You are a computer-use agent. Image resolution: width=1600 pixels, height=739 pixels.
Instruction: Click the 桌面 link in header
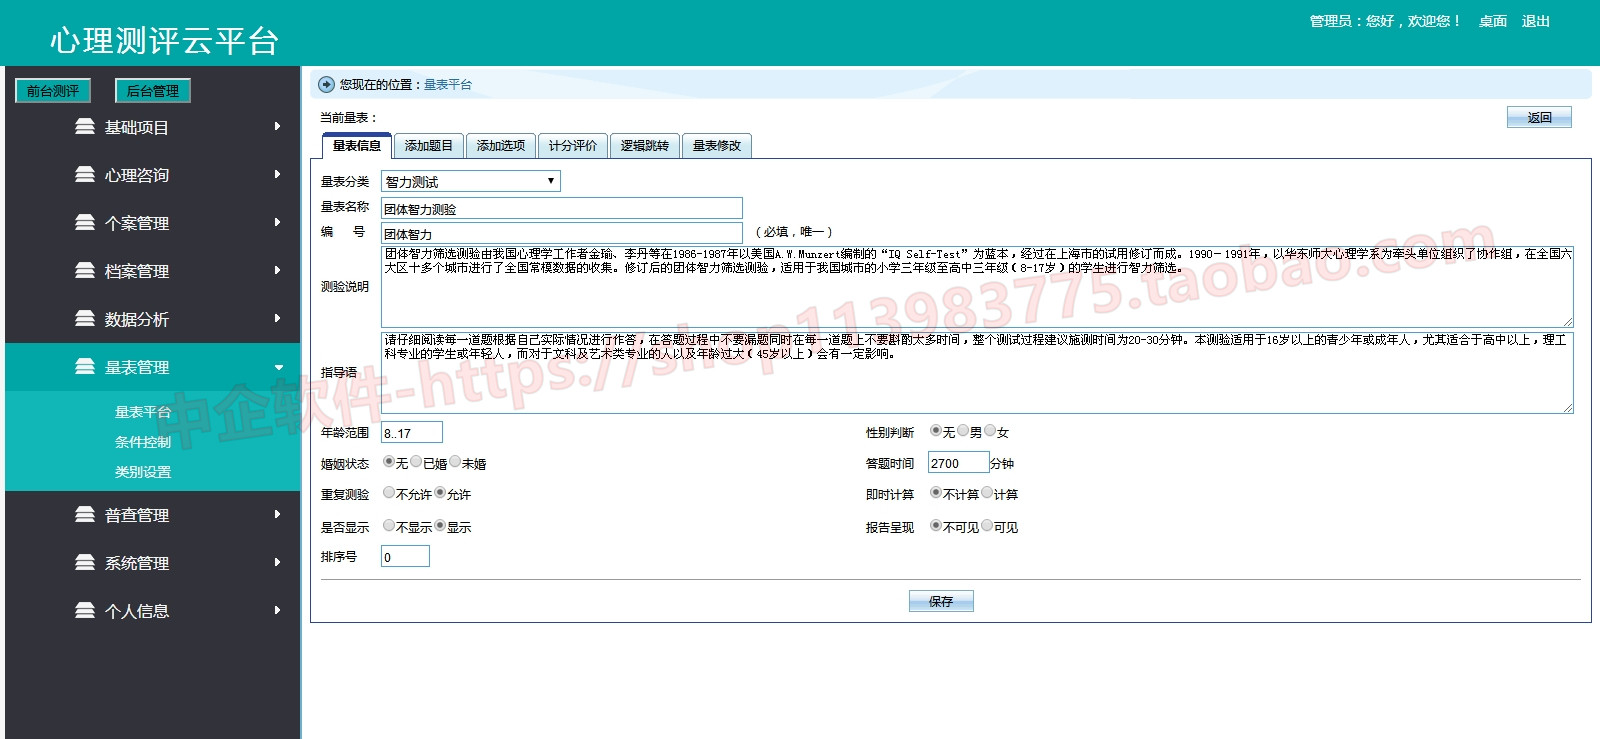[1493, 21]
